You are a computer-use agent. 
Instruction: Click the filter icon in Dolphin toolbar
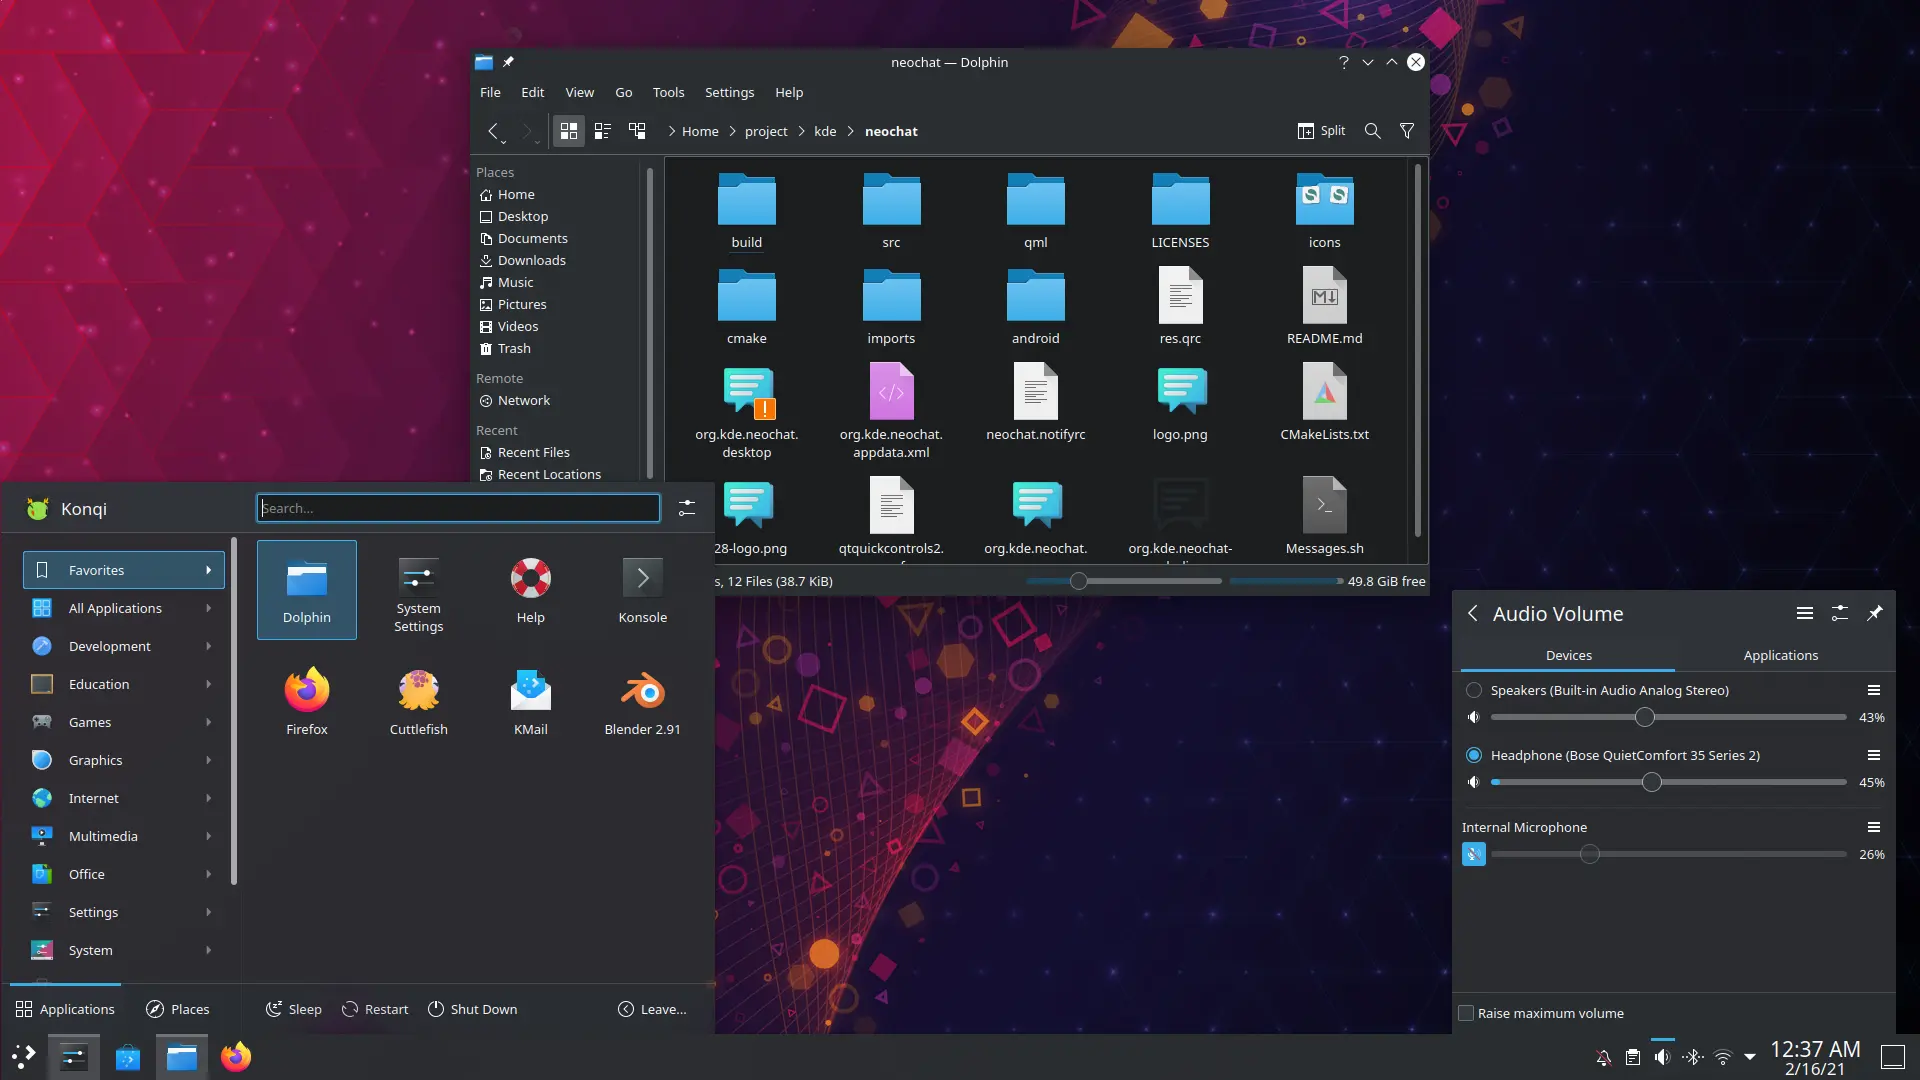[1406, 131]
